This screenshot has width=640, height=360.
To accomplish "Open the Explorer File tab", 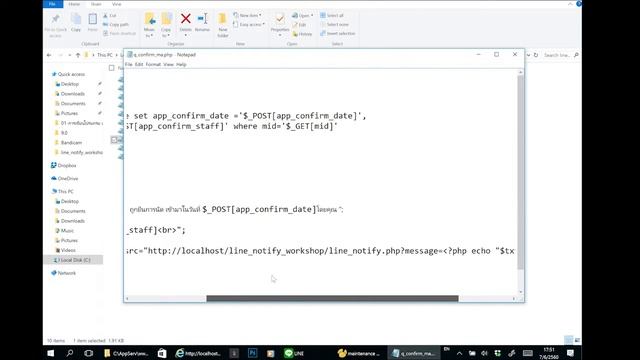I will [53, 4].
